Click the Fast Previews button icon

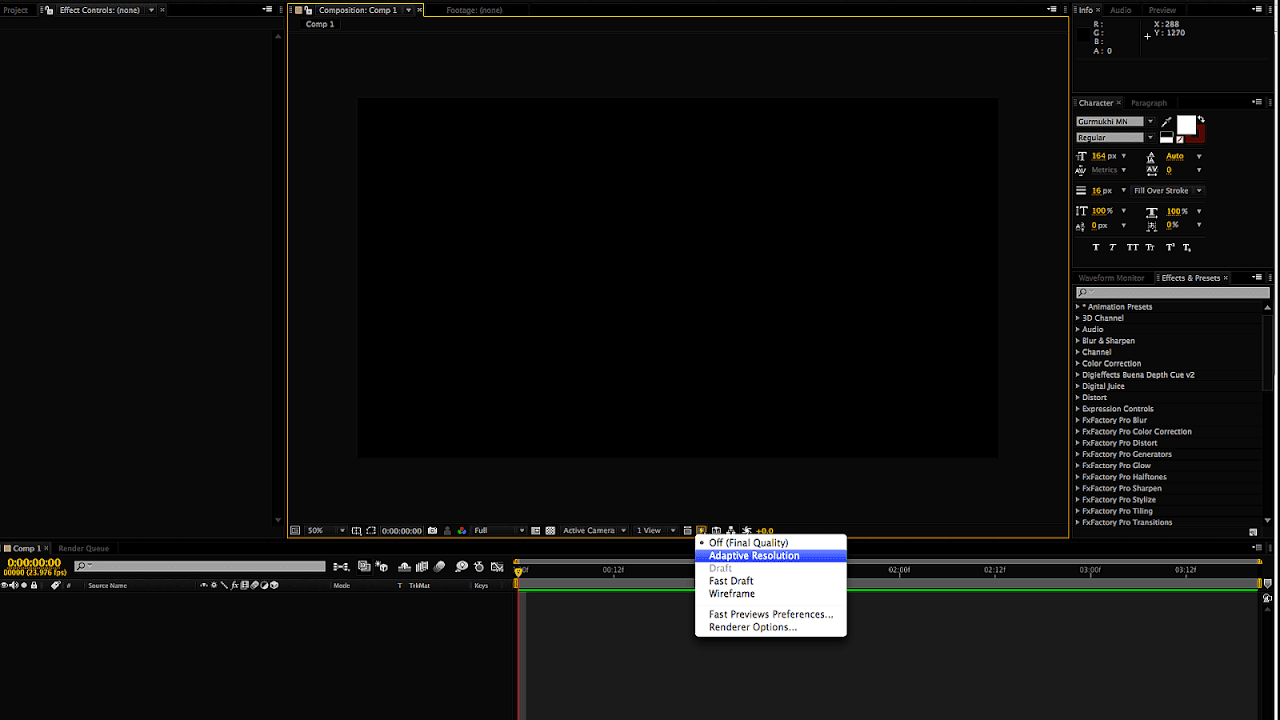pyautogui.click(x=701, y=530)
